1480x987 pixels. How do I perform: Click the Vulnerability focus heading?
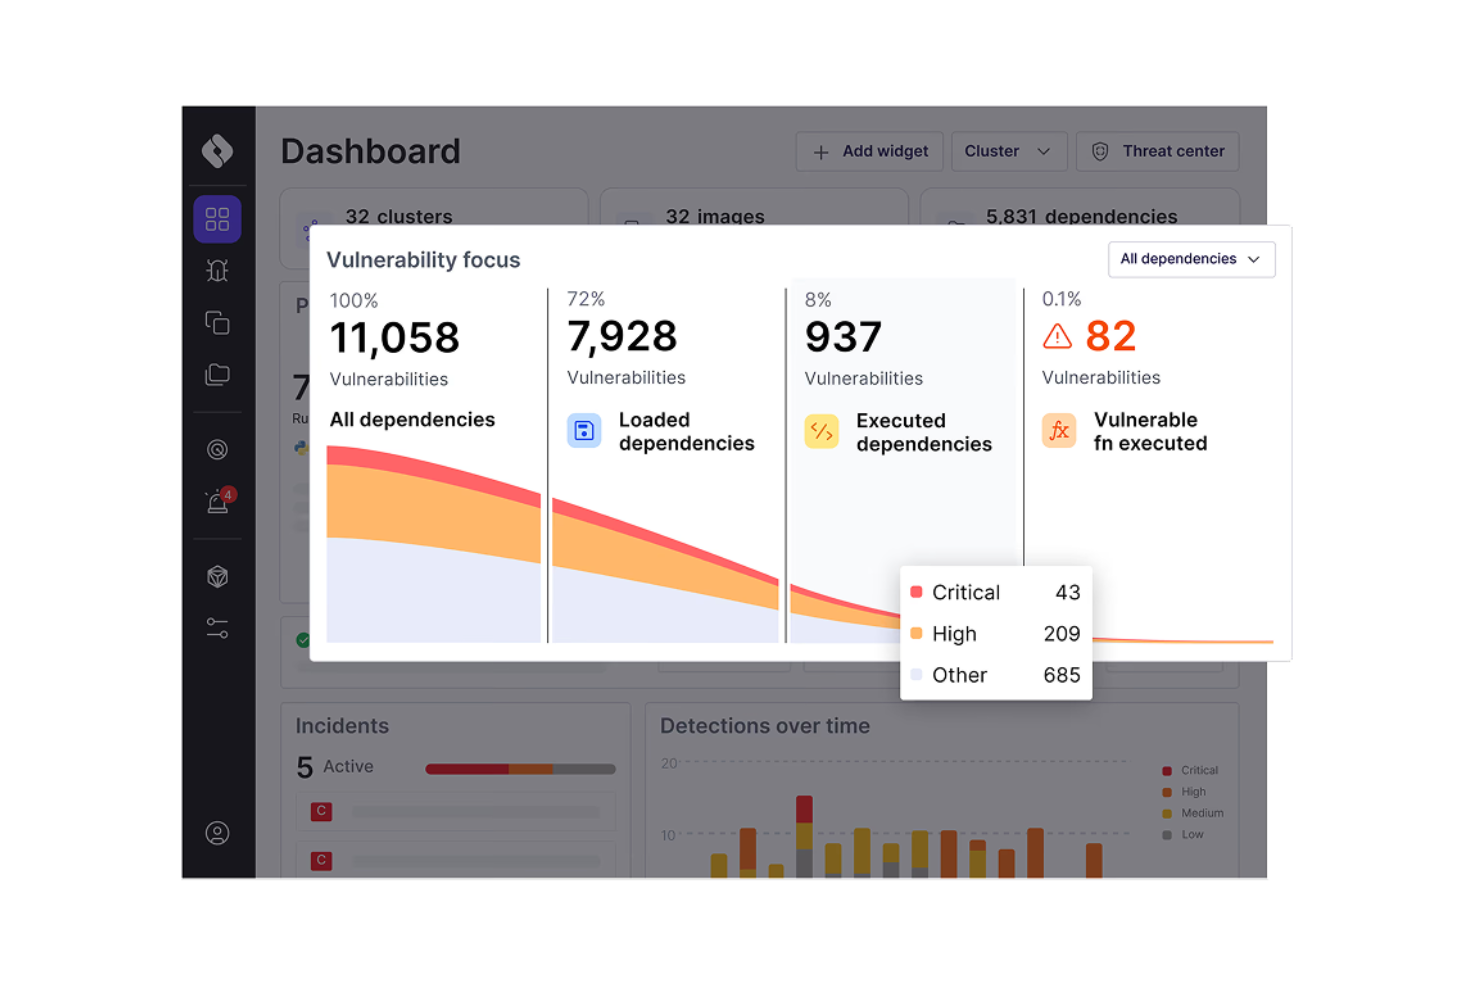pos(423,260)
